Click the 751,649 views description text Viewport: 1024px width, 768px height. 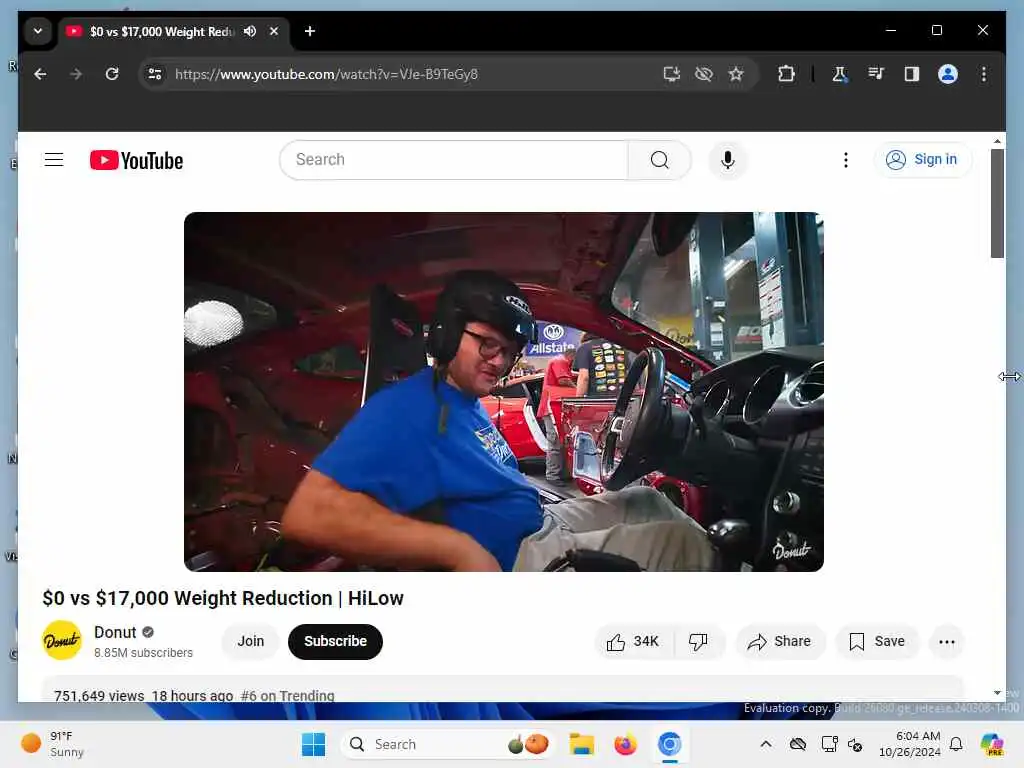coord(99,696)
